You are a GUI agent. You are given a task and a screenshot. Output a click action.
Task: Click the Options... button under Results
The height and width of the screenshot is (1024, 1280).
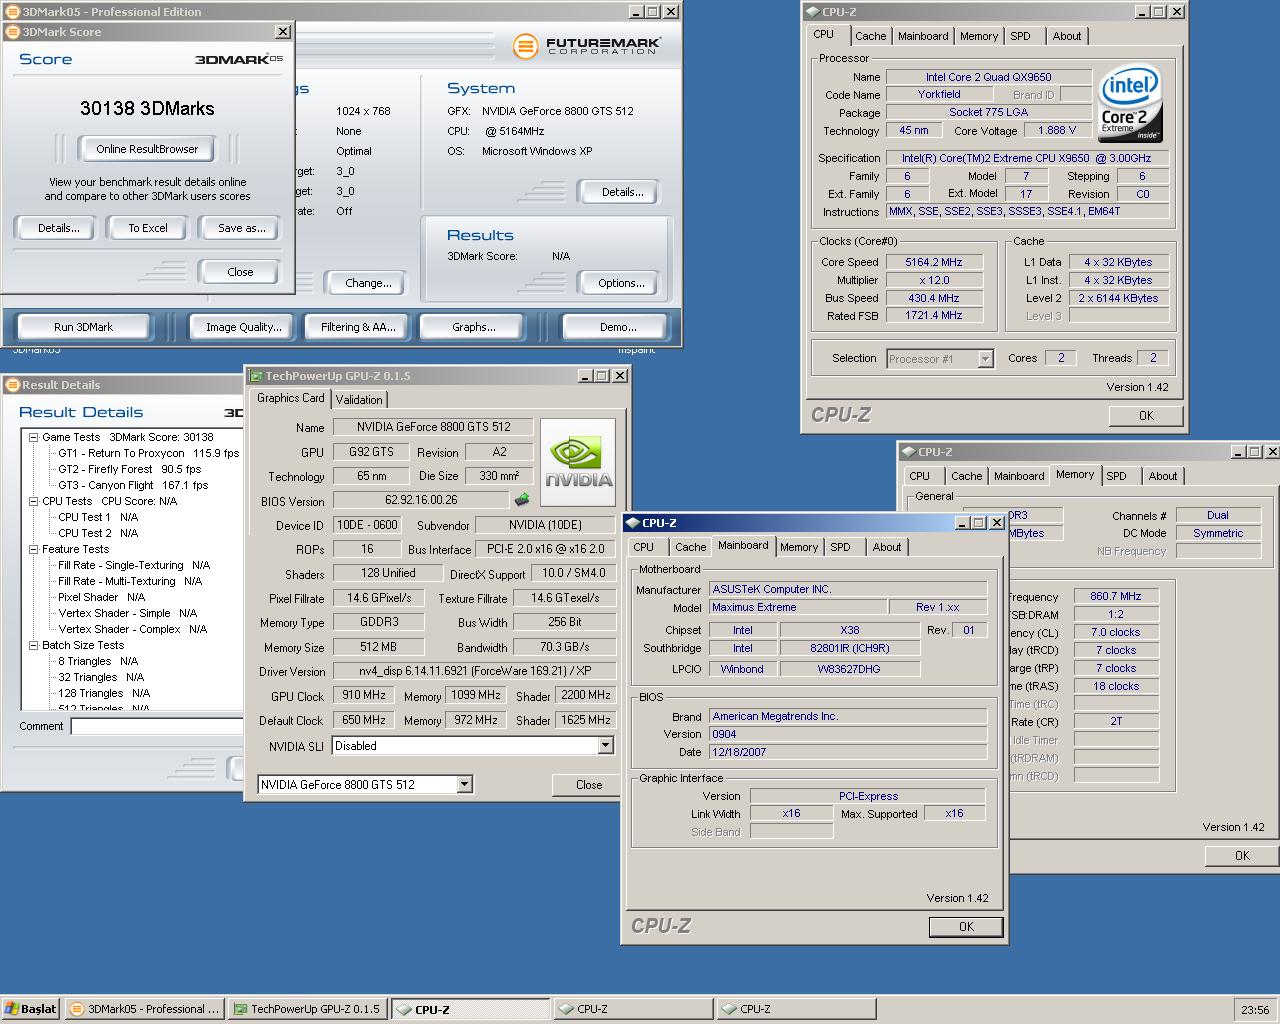coord(621,283)
